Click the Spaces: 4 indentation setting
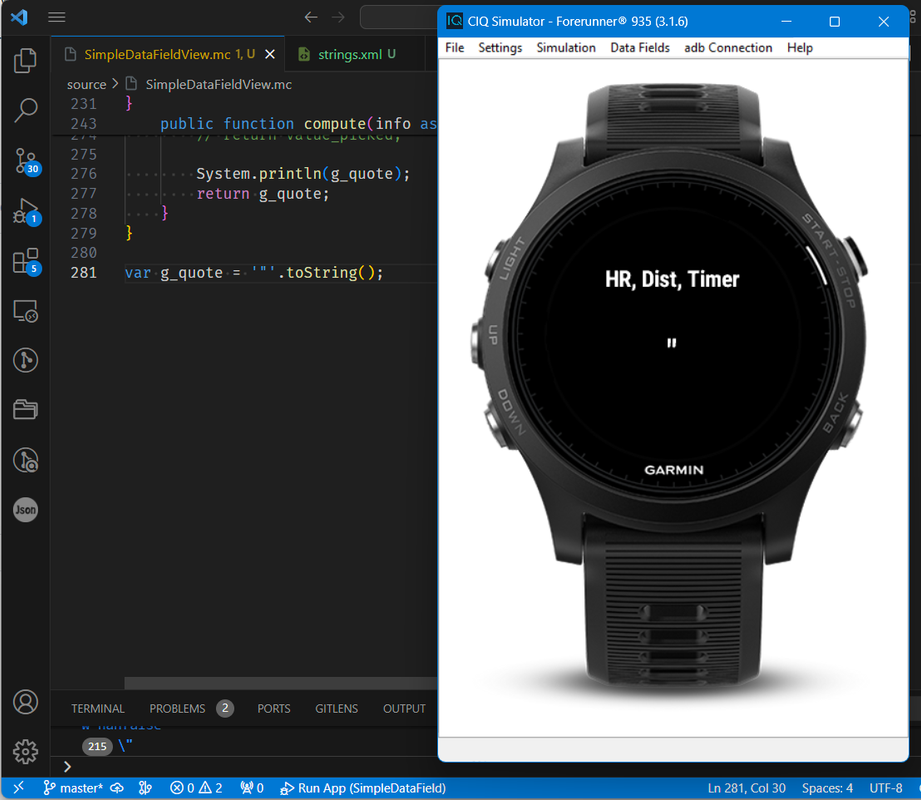The image size is (921, 800). [827, 788]
